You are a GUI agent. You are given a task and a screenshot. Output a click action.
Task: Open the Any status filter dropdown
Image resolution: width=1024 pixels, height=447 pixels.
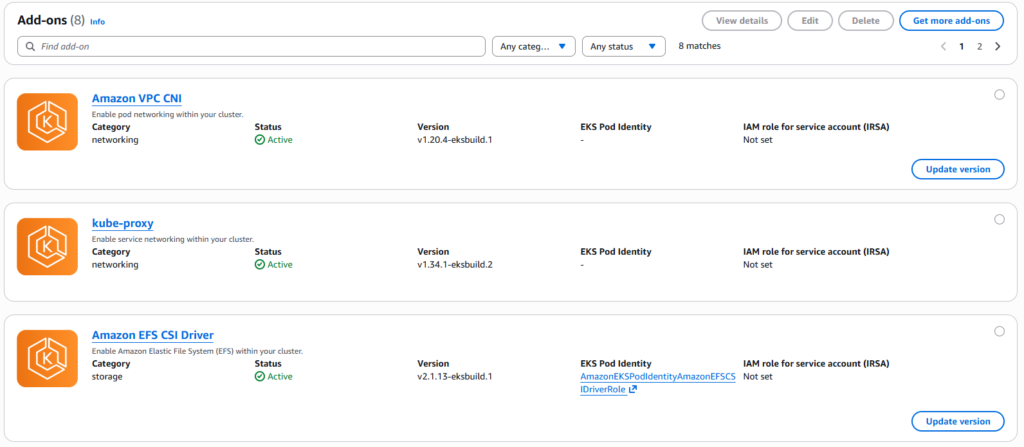[x=624, y=46]
